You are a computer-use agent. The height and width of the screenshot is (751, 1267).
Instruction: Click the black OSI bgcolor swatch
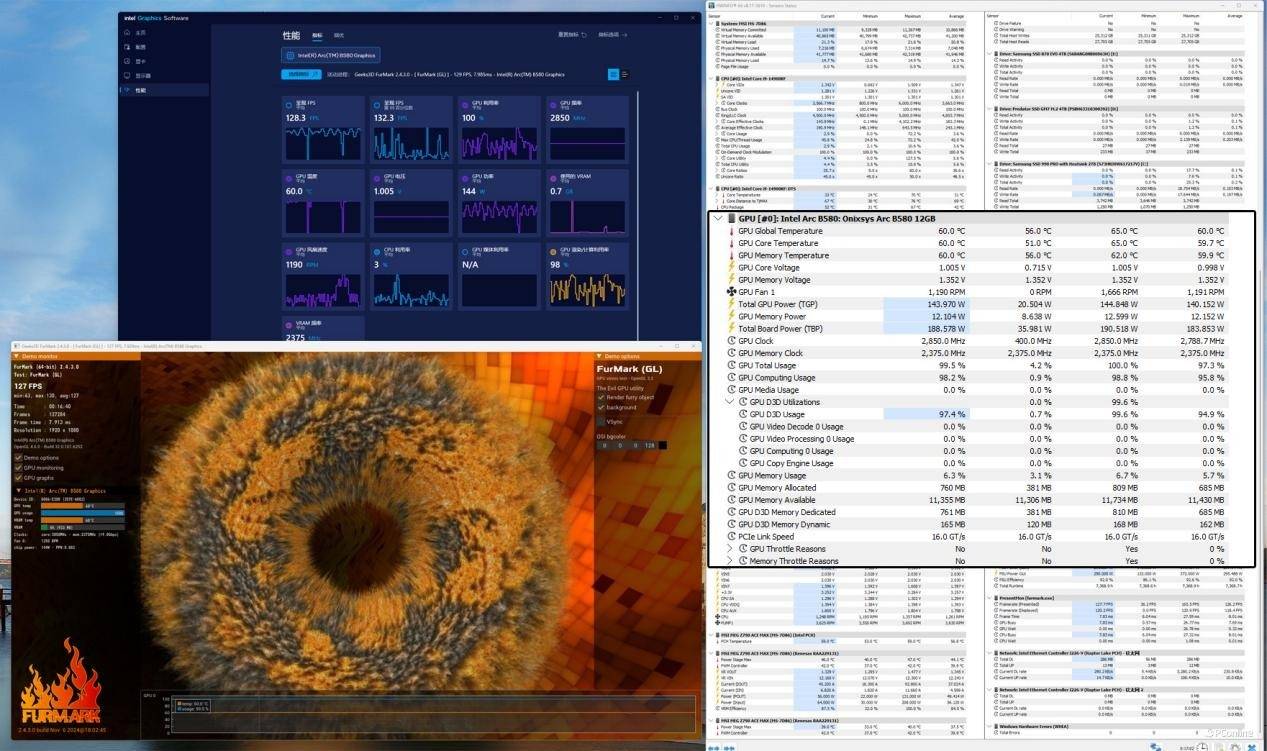click(x=662, y=445)
